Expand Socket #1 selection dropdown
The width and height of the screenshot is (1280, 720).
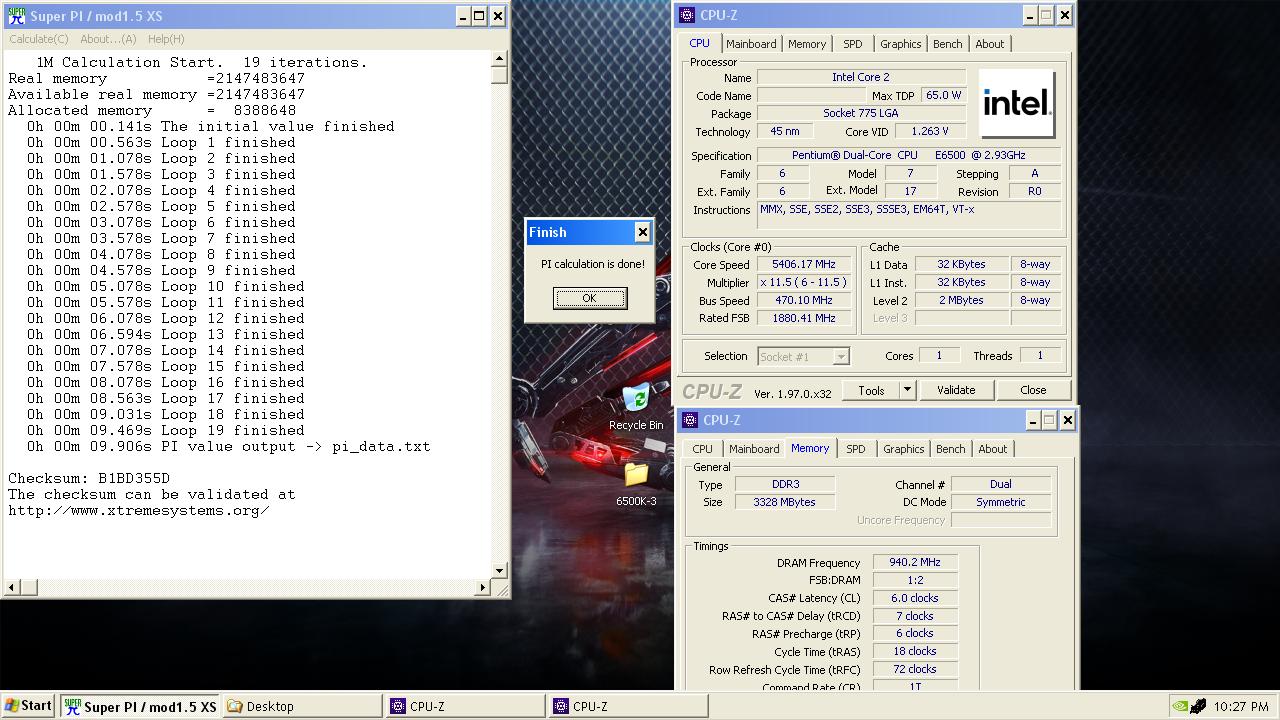(841, 356)
